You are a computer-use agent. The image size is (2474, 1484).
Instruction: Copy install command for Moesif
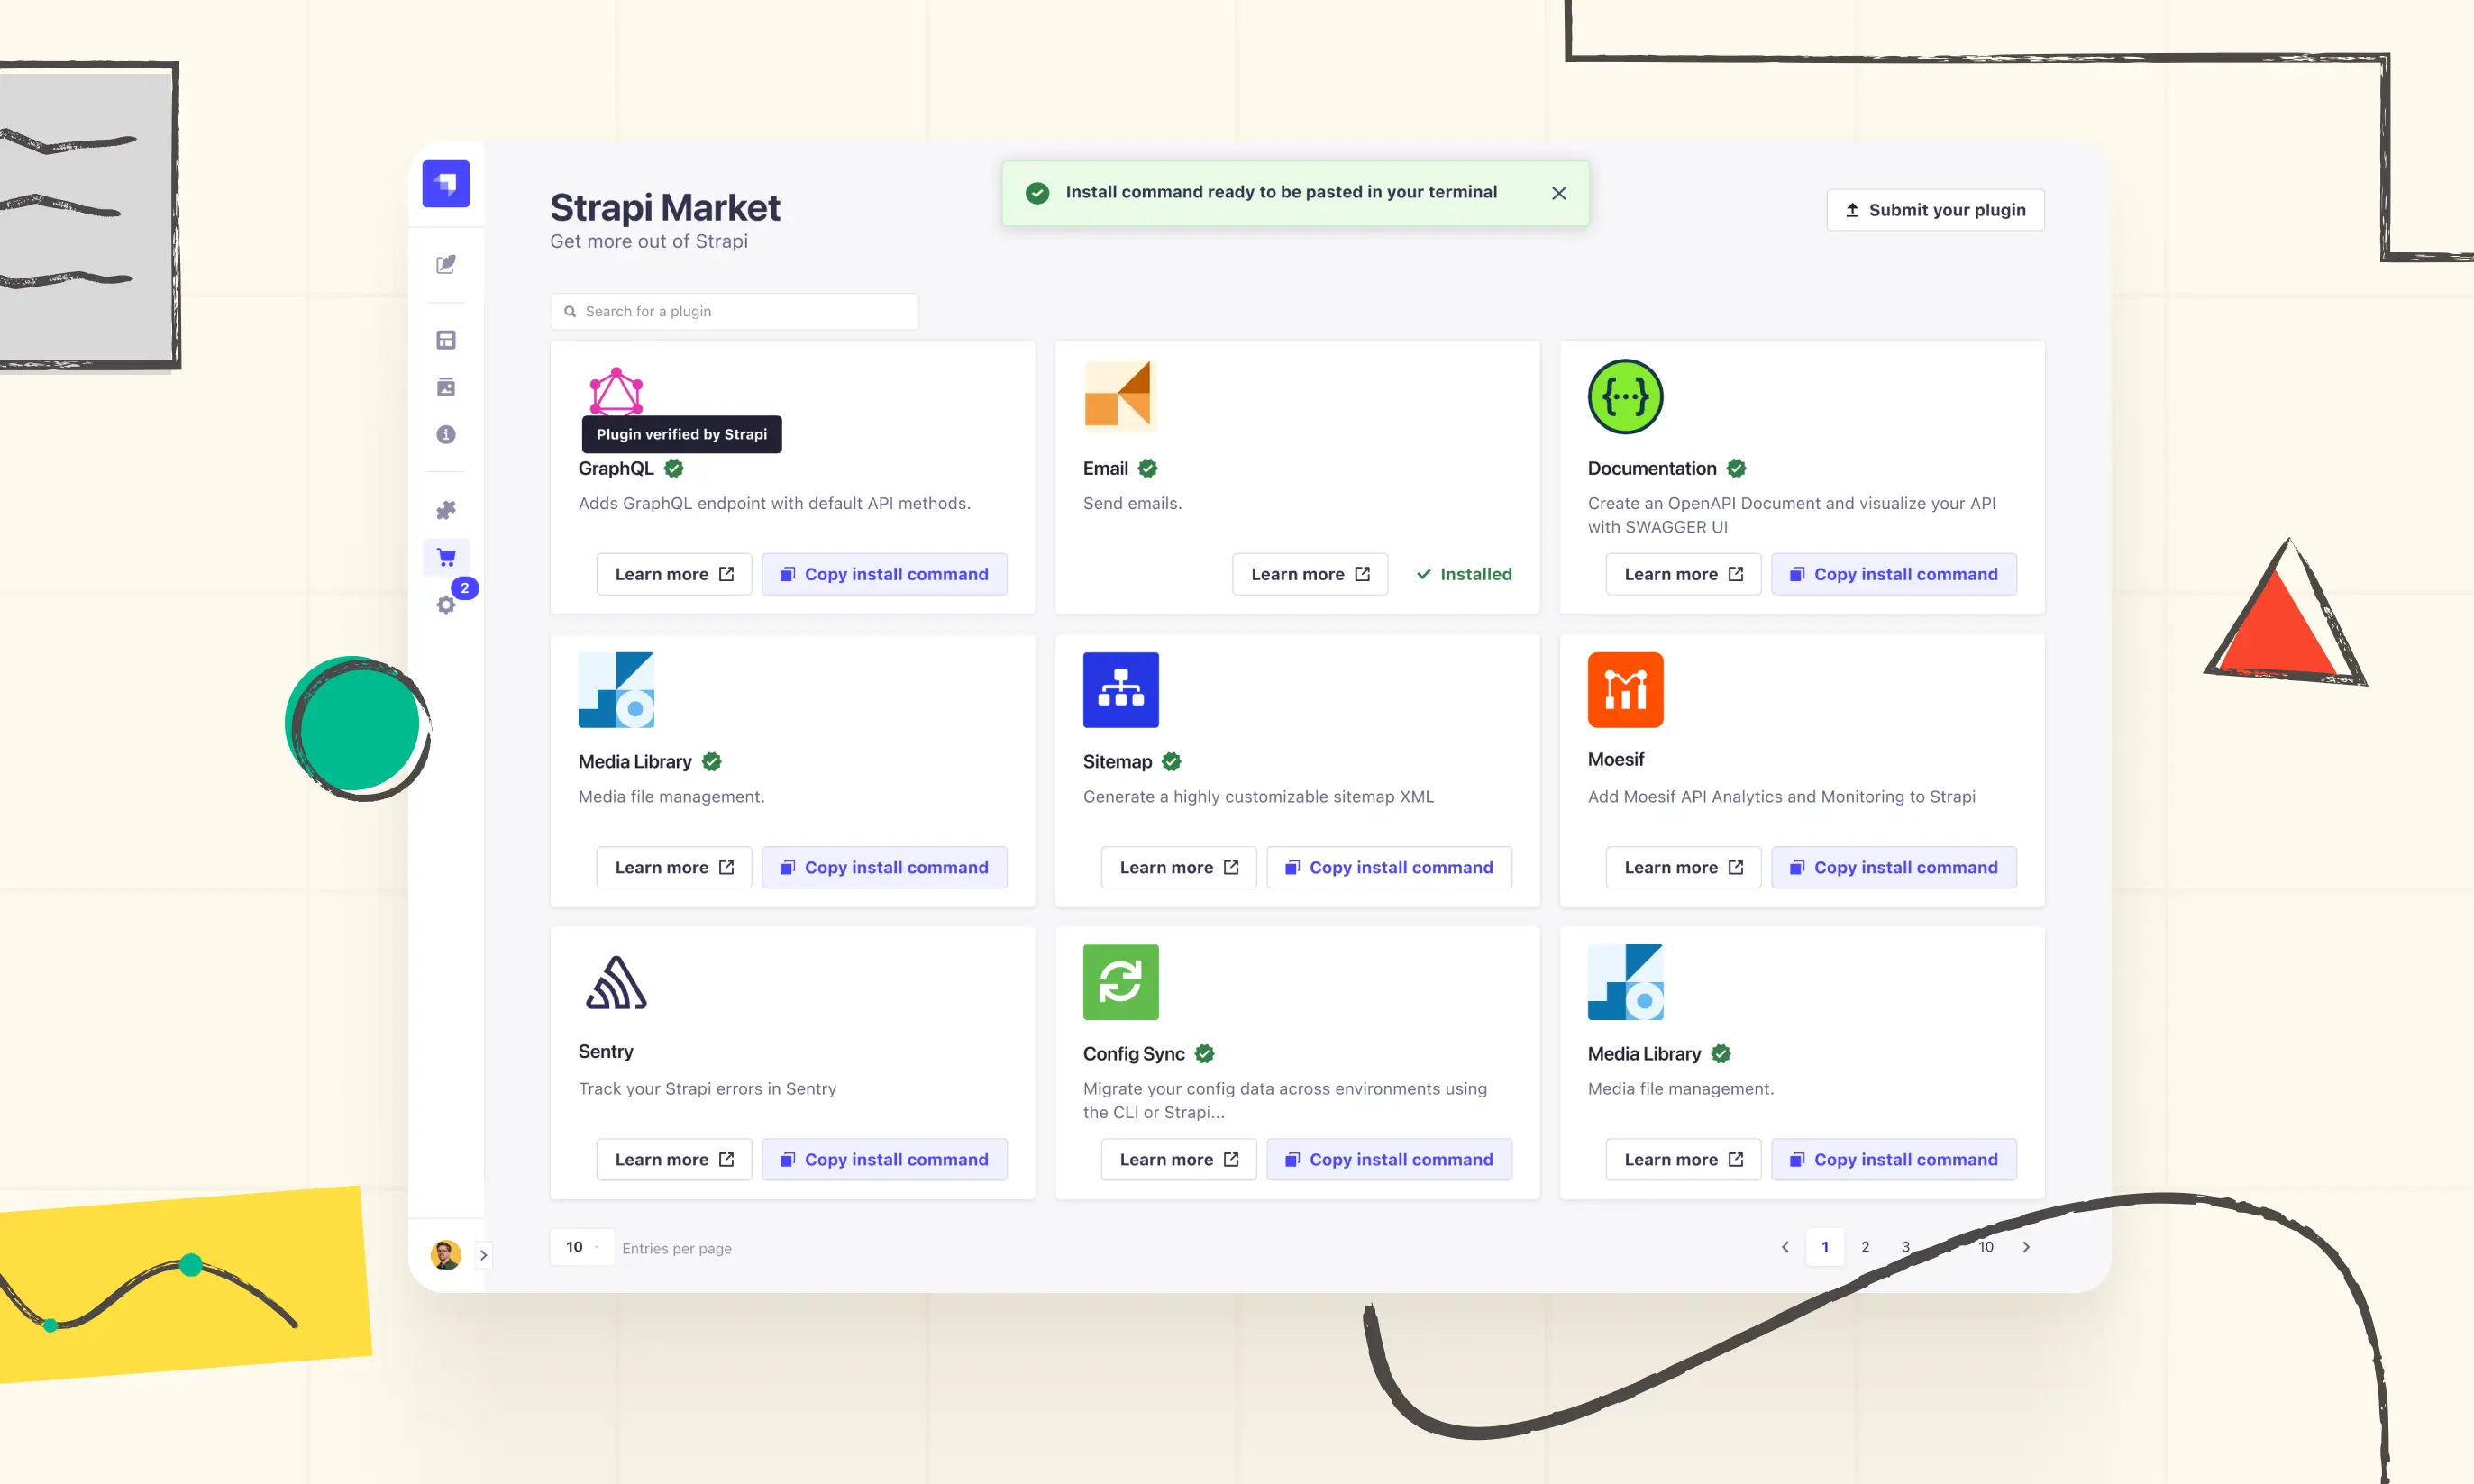pos(1894,867)
